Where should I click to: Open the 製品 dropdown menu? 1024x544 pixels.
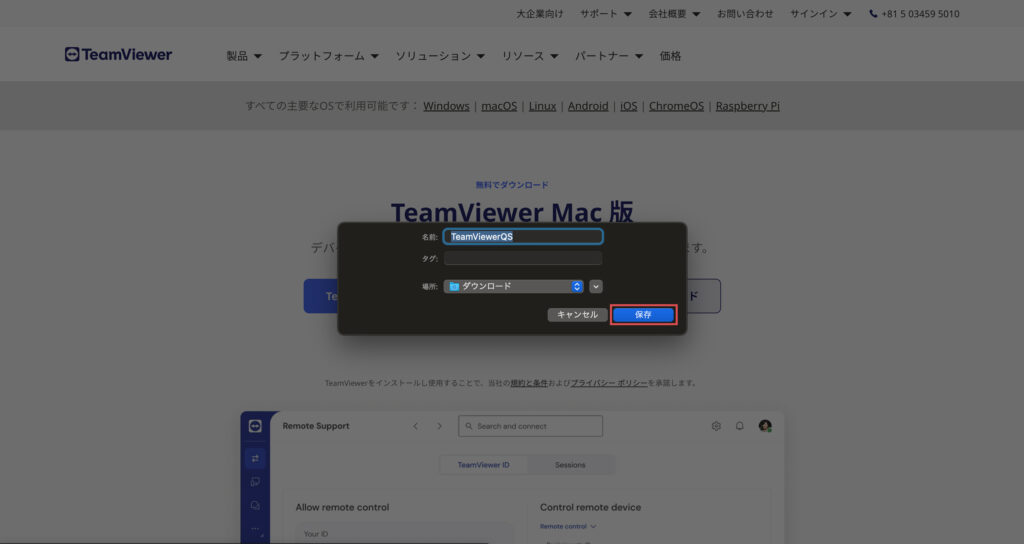(244, 56)
